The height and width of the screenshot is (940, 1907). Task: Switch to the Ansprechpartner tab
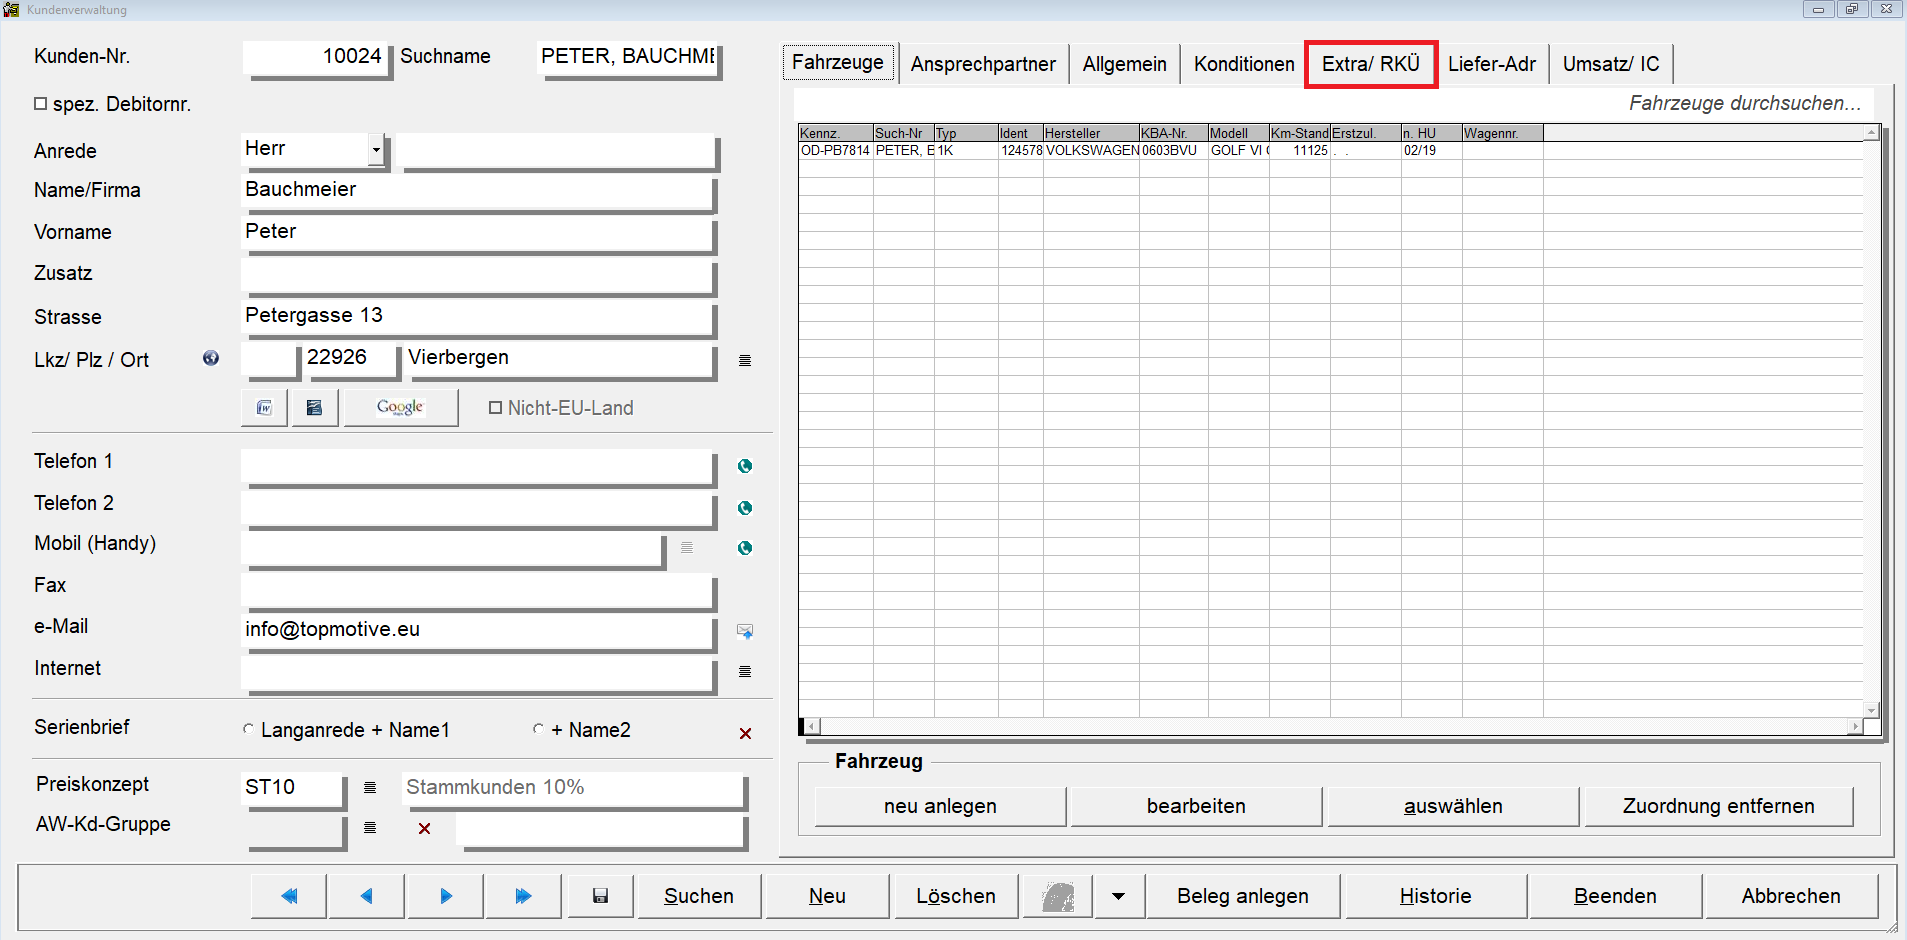pos(983,64)
